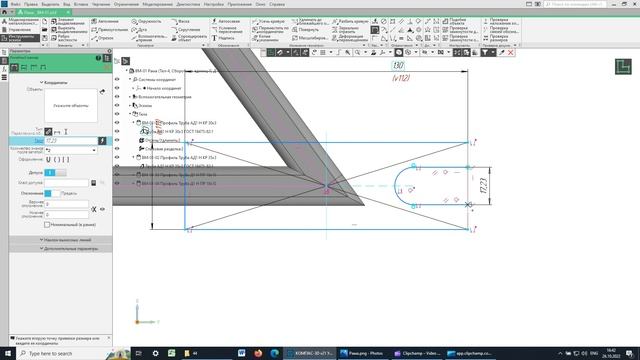Select the Усечь кривую tool
Viewport: 640px width, 360px height.
pos(268,21)
